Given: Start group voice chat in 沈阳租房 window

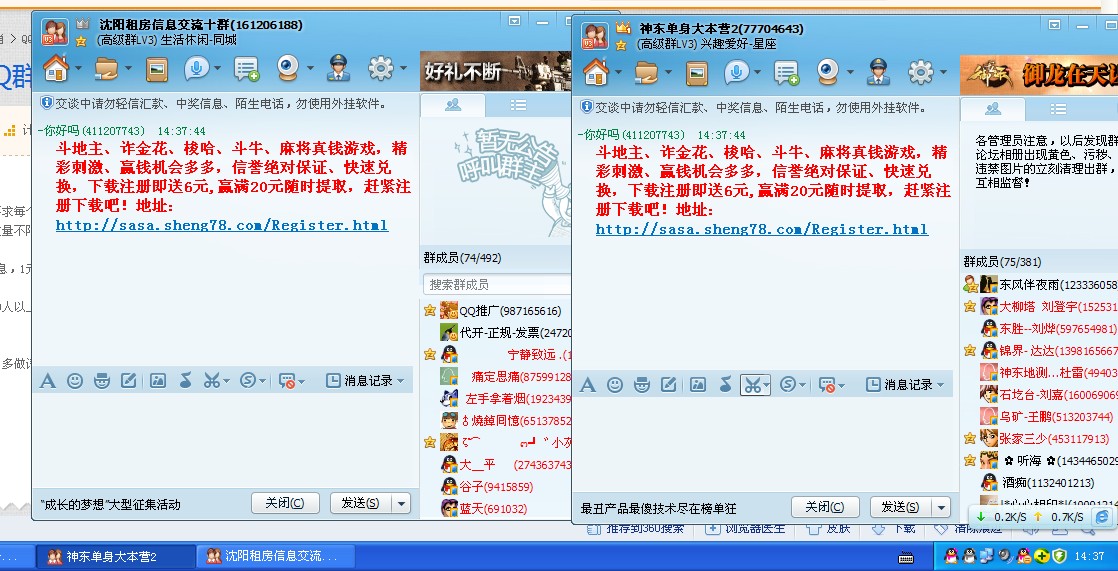Looking at the screenshot, I should 197,68.
